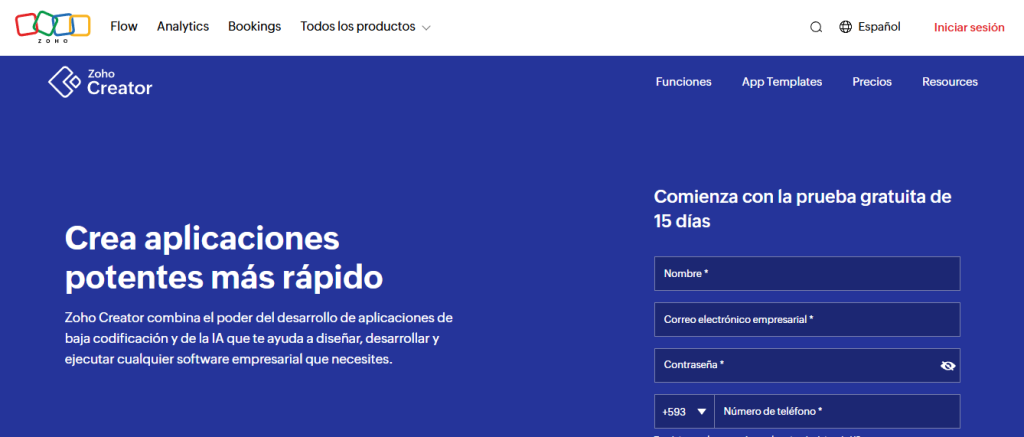Image resolution: width=1024 pixels, height=437 pixels.
Task: Select Español language option
Action: 879,27
